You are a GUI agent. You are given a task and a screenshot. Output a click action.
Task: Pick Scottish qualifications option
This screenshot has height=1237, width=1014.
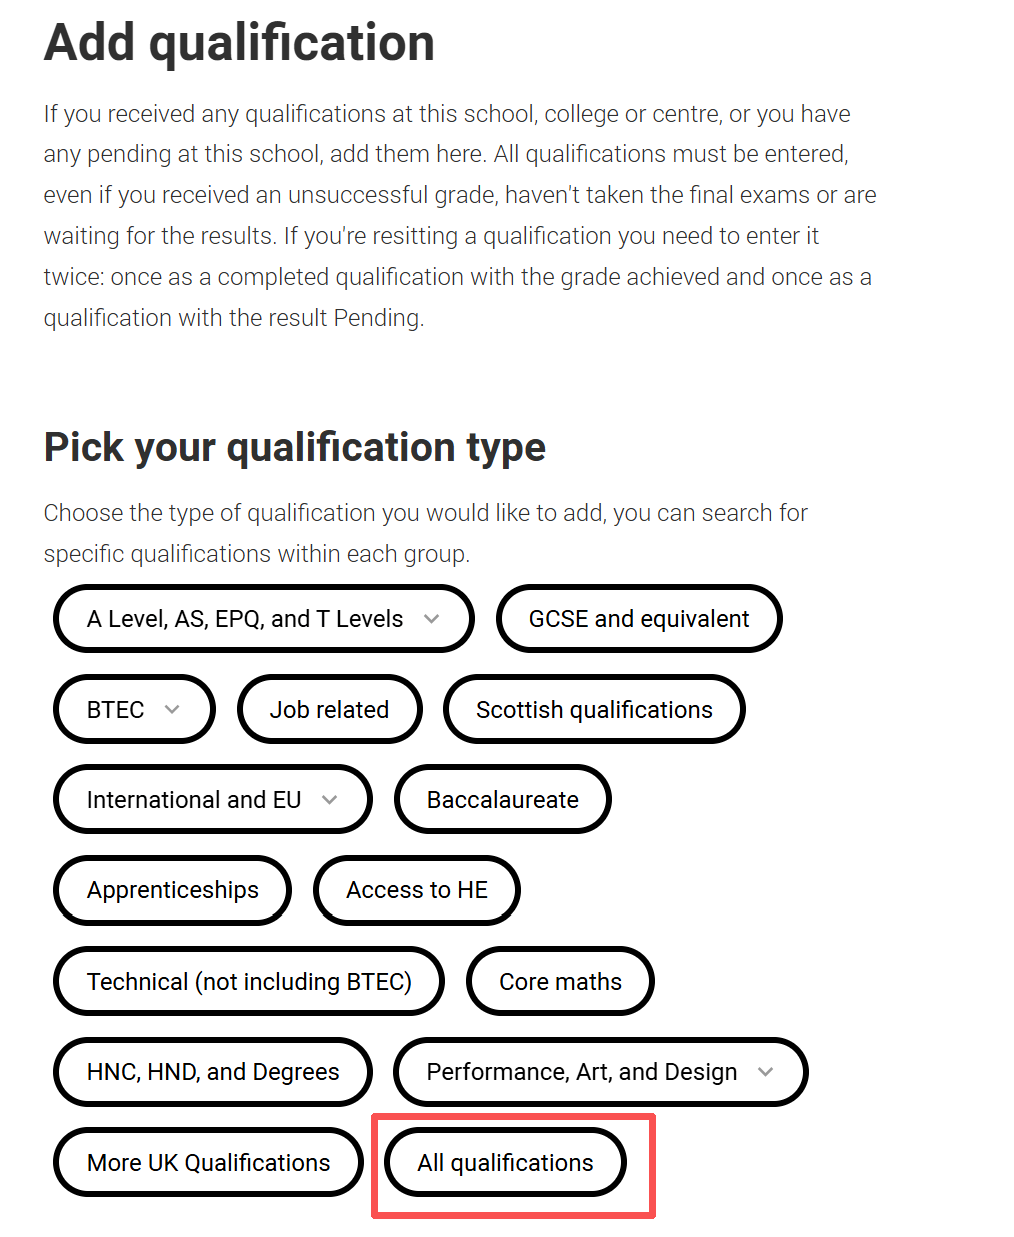[x=594, y=709]
